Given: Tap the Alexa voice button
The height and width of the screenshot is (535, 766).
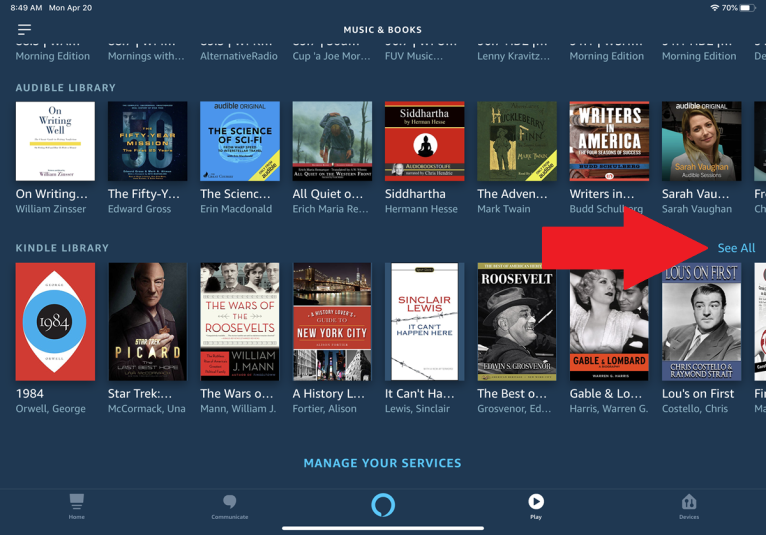Looking at the screenshot, I should click(x=383, y=505).
